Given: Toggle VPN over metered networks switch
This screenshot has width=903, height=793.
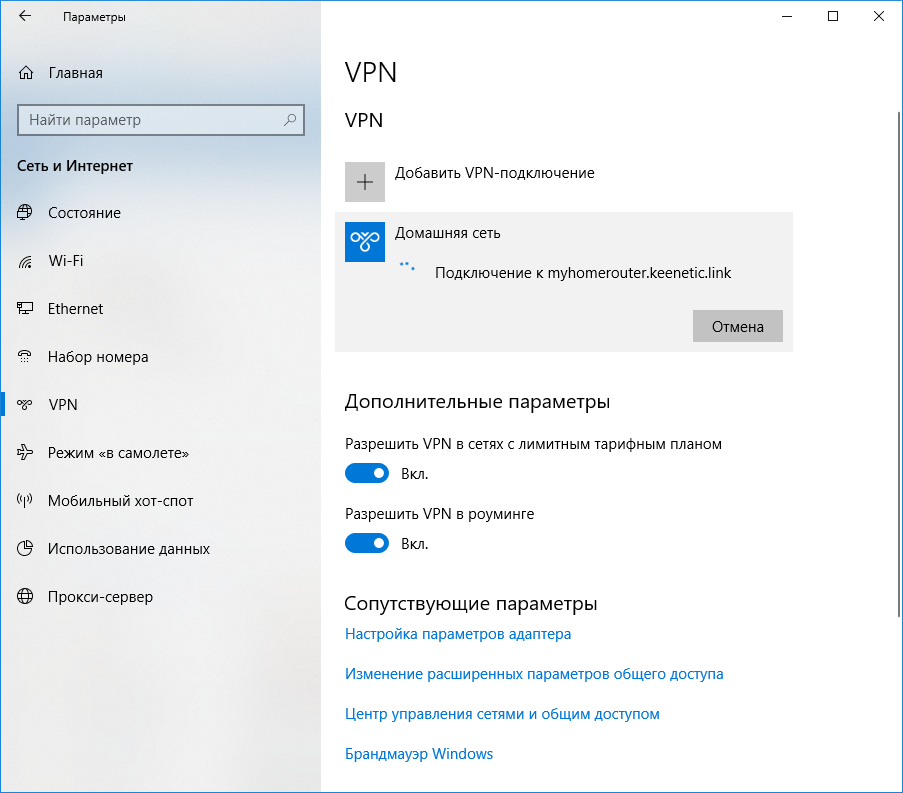Looking at the screenshot, I should [x=367, y=473].
